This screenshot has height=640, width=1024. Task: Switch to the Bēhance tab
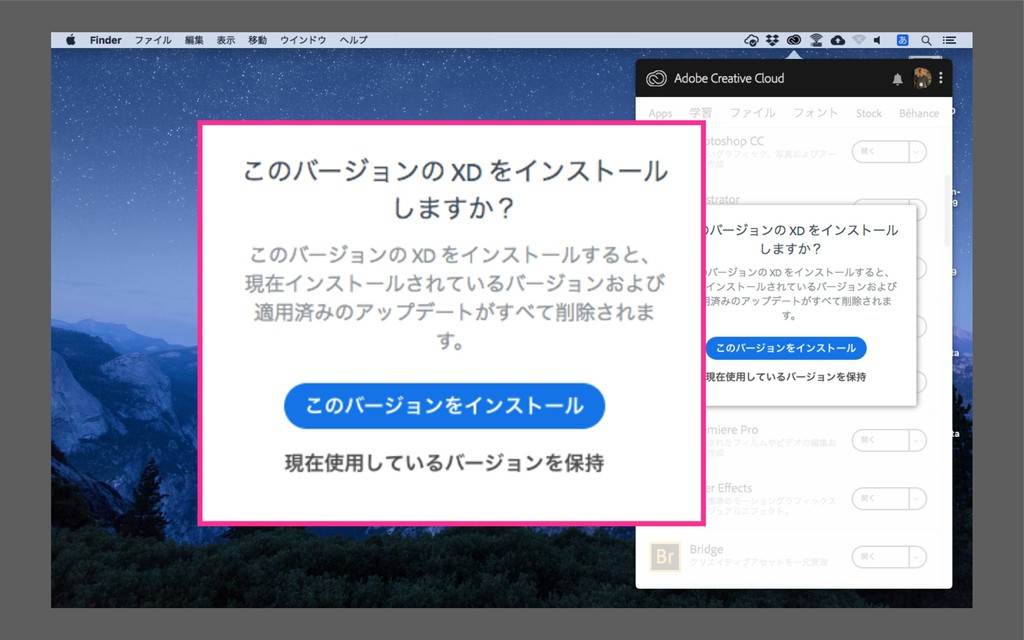pos(918,113)
